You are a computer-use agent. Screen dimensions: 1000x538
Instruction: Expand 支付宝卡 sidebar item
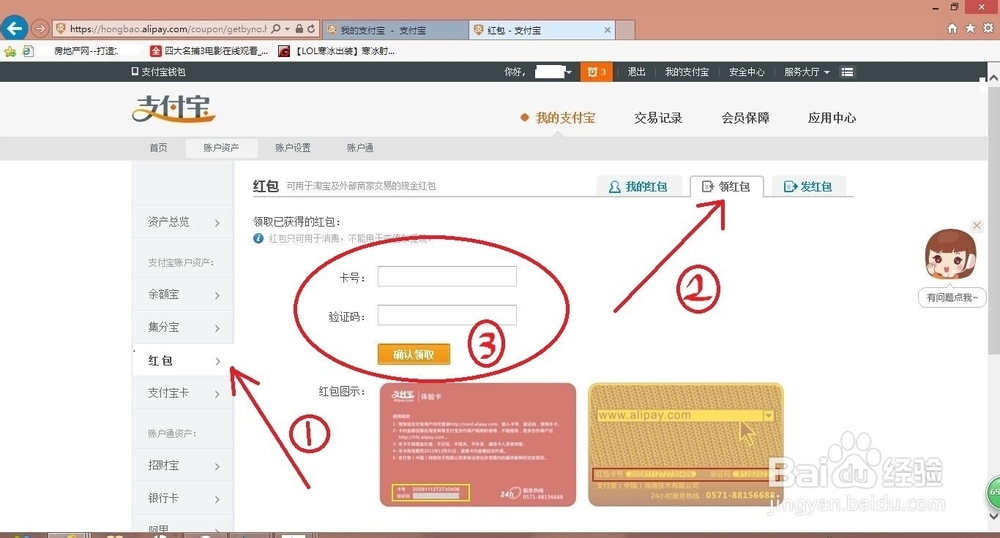coord(182,393)
